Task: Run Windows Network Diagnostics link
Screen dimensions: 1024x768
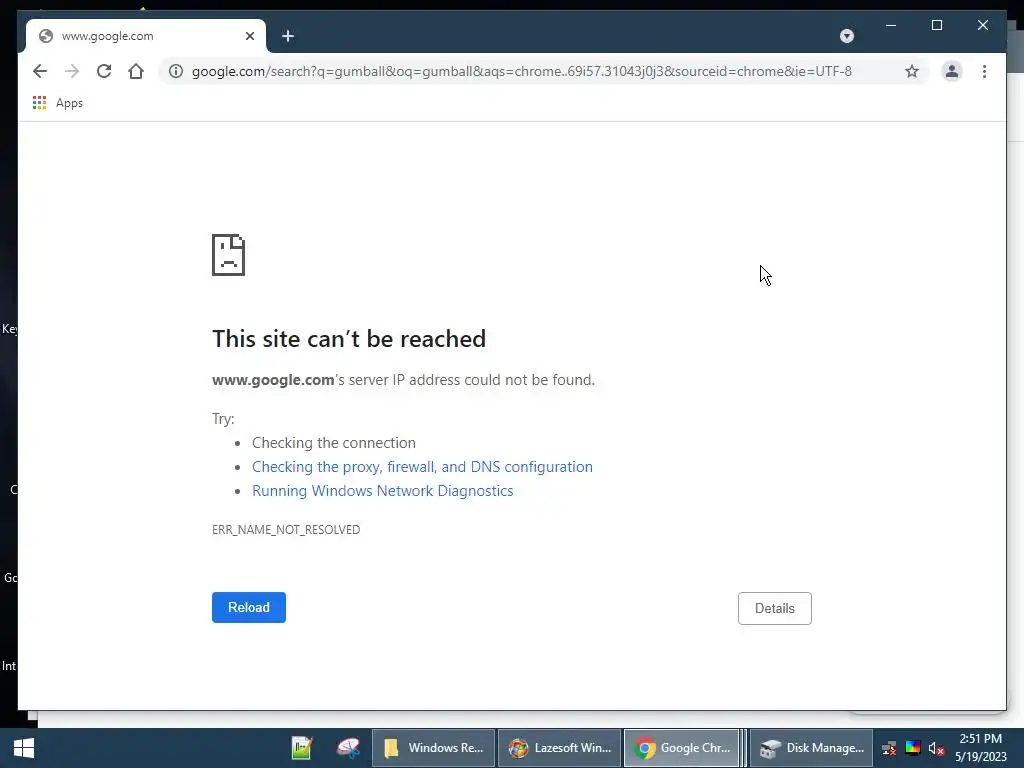Action: click(x=383, y=491)
